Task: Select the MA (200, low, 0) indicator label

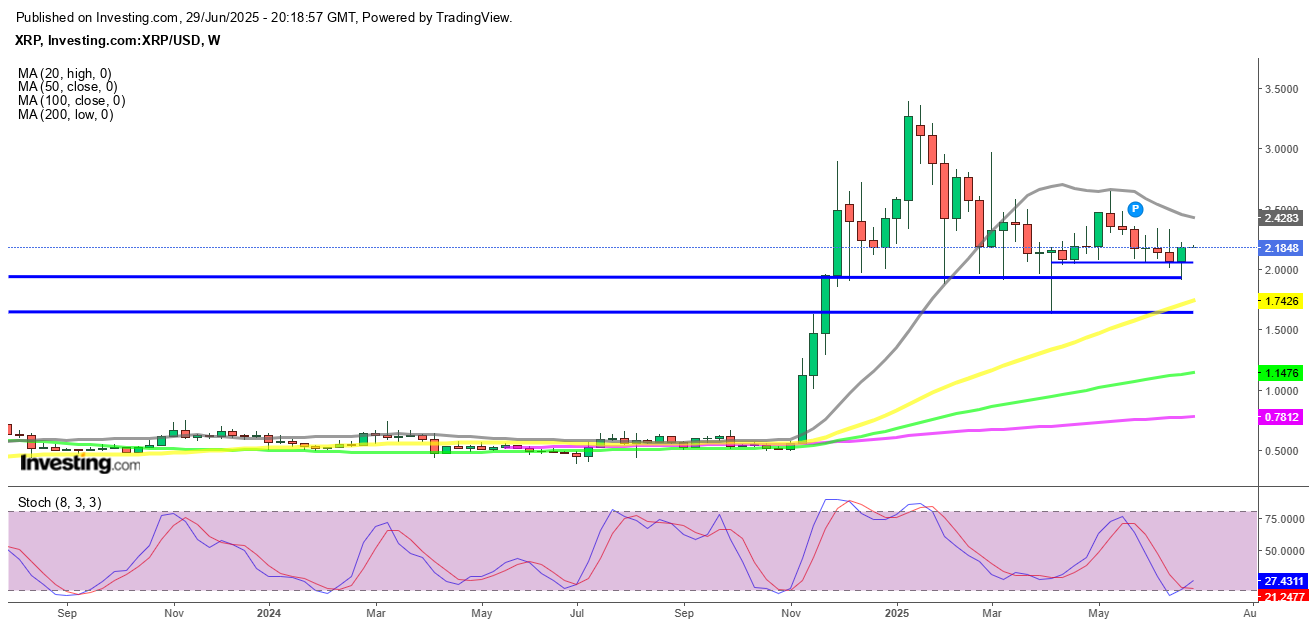Action: 65,115
